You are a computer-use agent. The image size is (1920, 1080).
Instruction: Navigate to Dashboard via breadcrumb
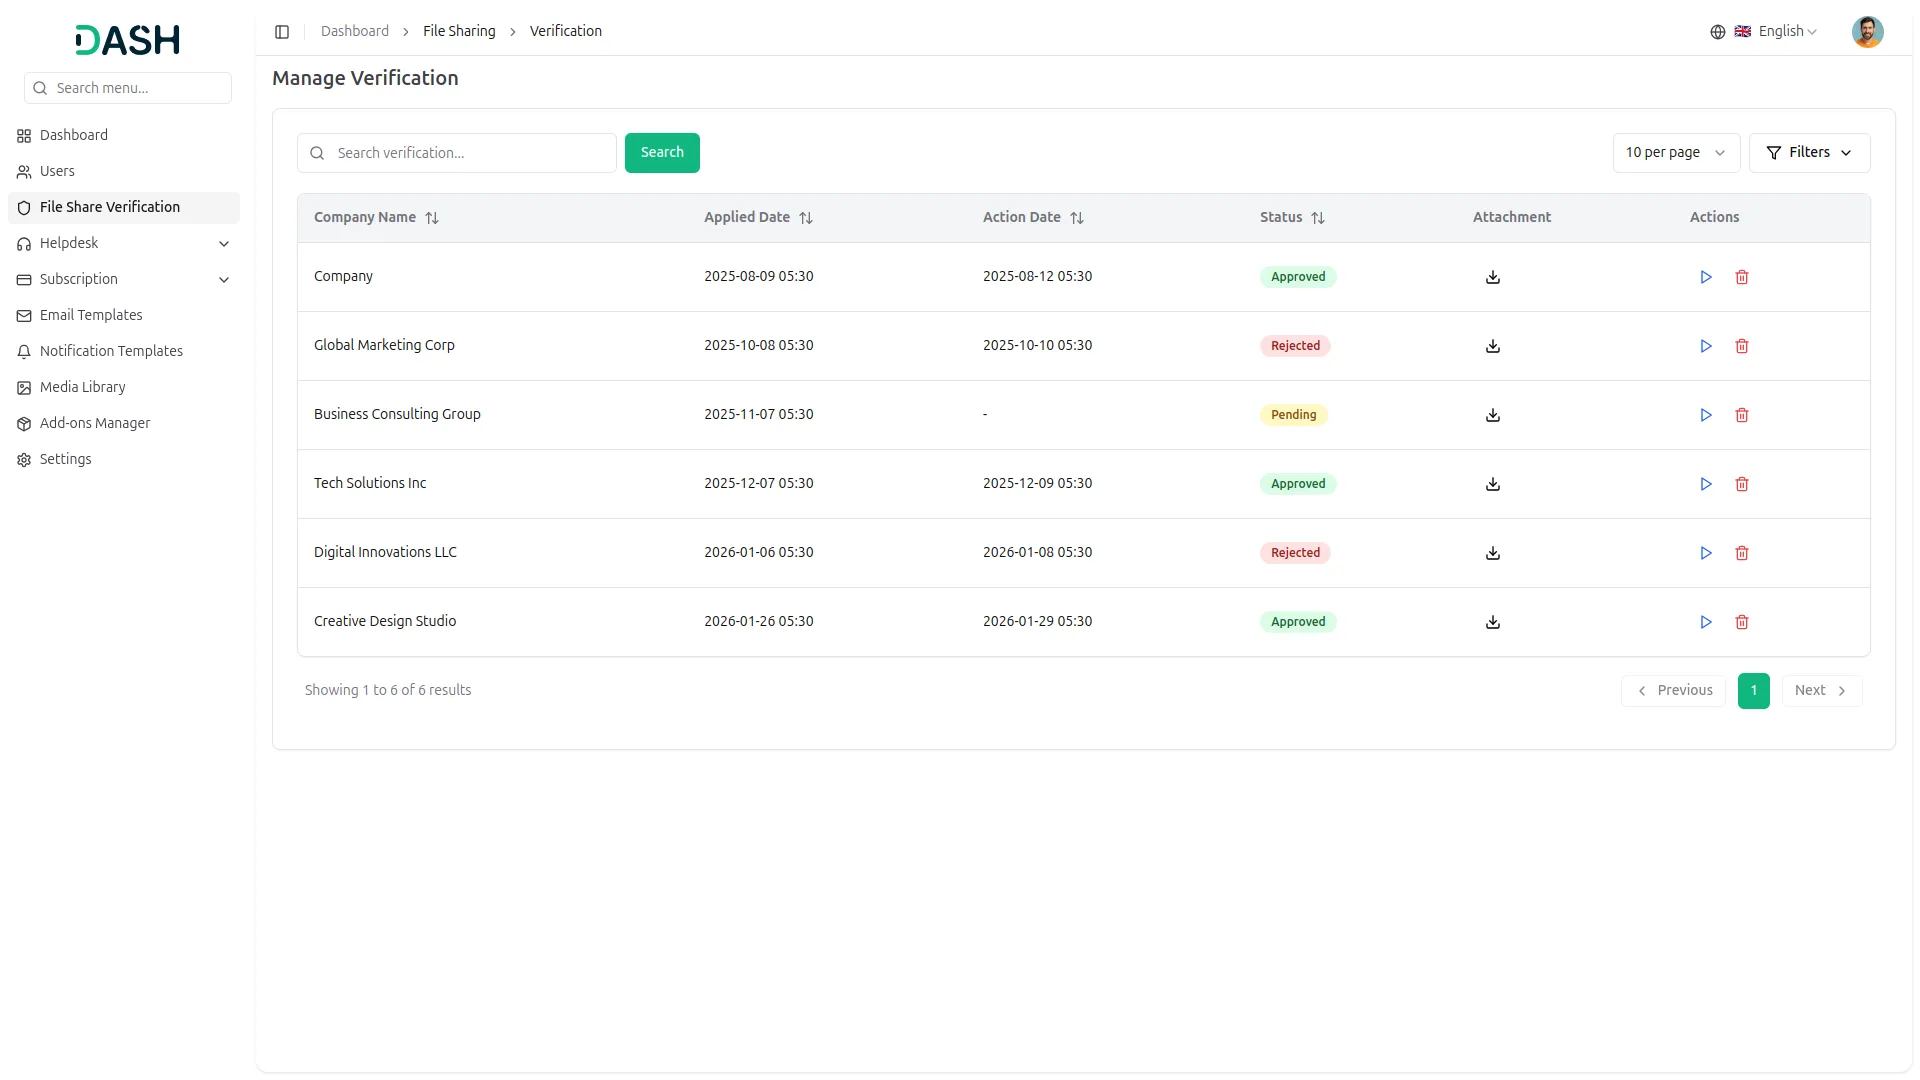(x=355, y=31)
